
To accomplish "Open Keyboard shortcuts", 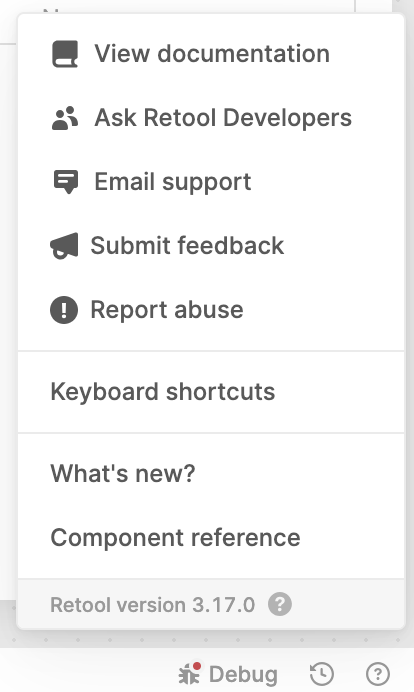I will 211,392.
